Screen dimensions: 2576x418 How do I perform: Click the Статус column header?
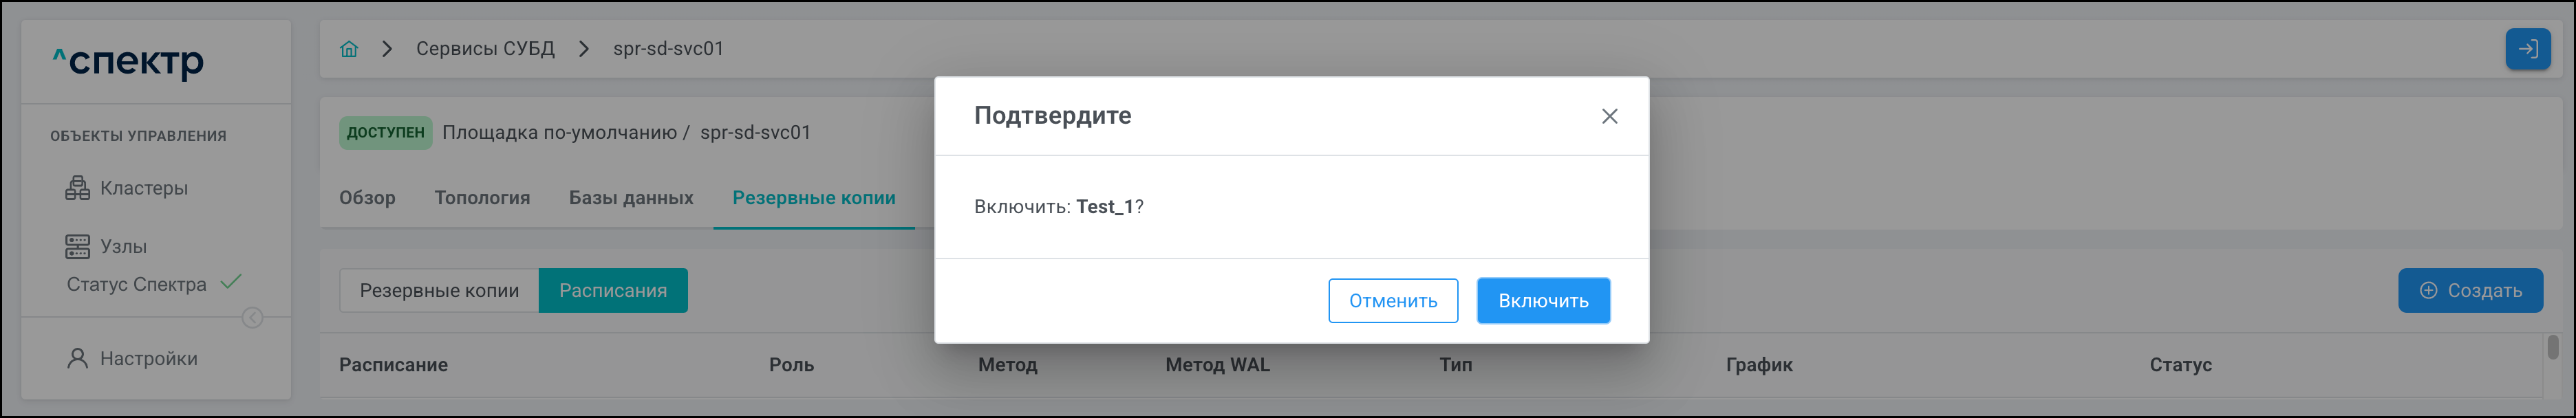click(x=2180, y=365)
